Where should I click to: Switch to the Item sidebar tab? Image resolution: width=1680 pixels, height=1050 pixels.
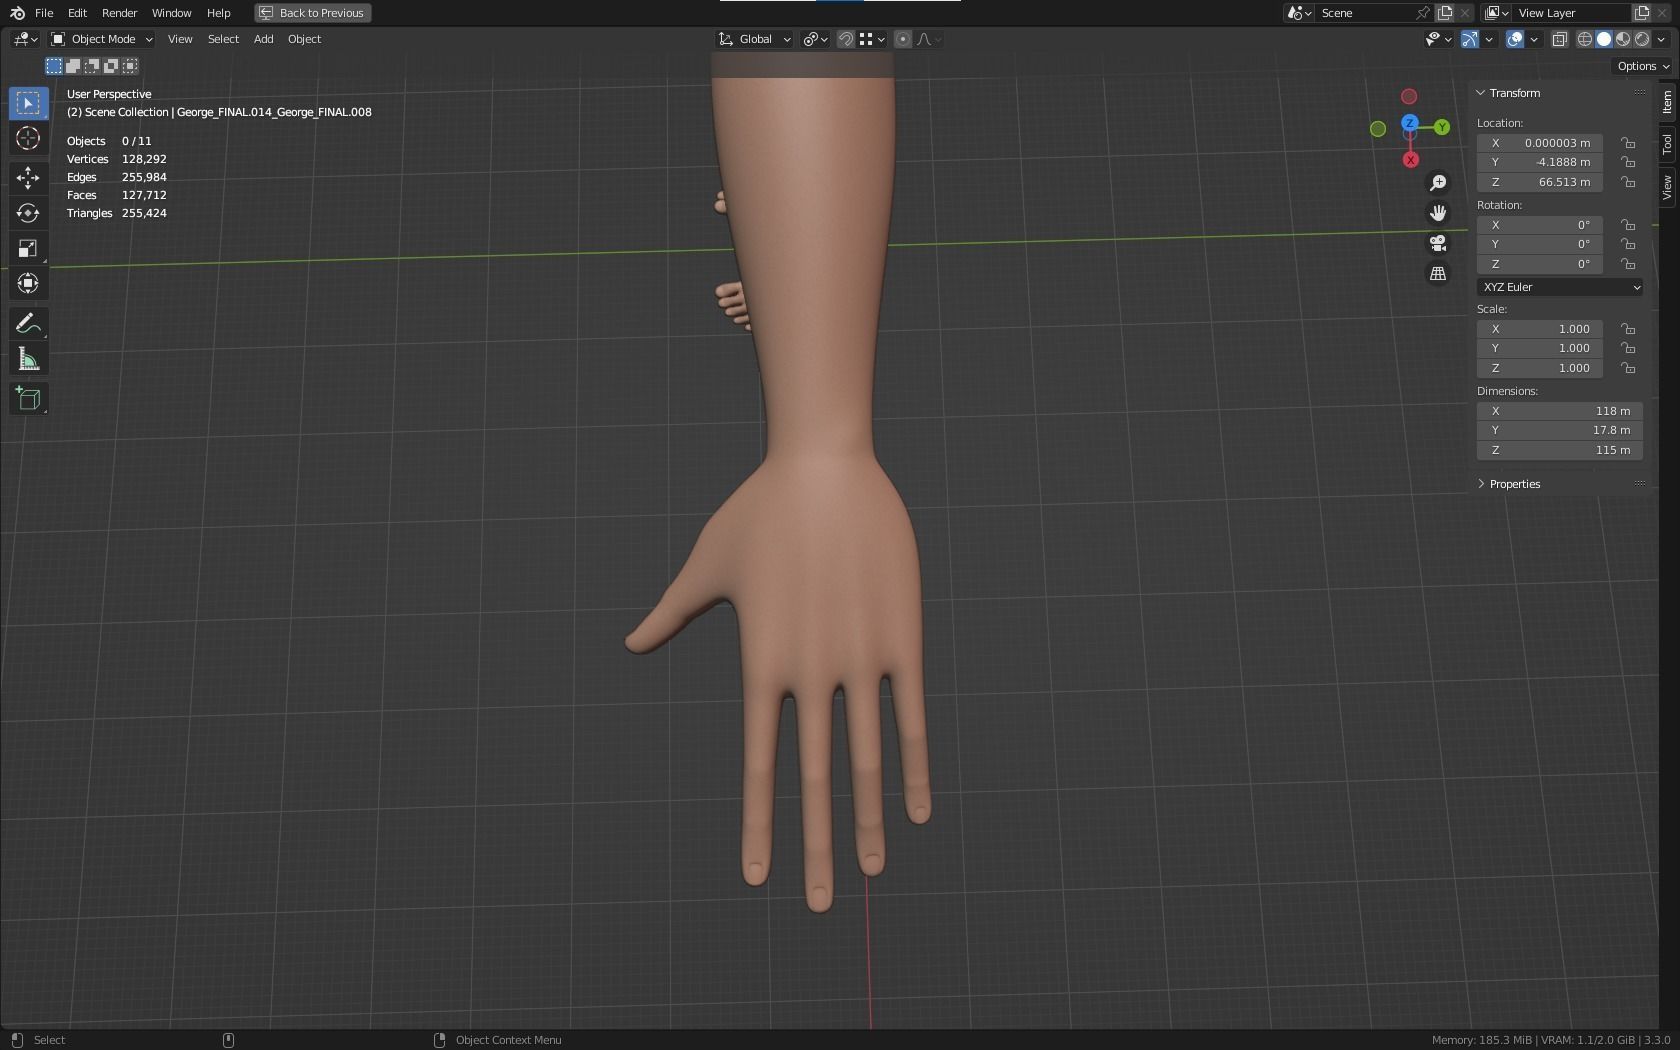click(x=1667, y=103)
